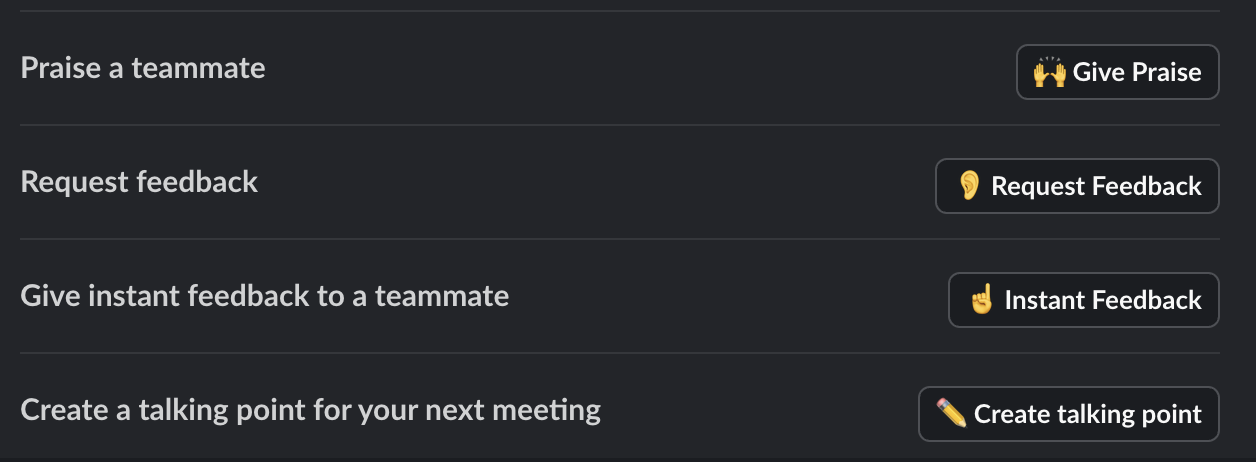Start Instant Feedback for a teammate
This screenshot has width=1256, height=462.
[x=1084, y=300]
